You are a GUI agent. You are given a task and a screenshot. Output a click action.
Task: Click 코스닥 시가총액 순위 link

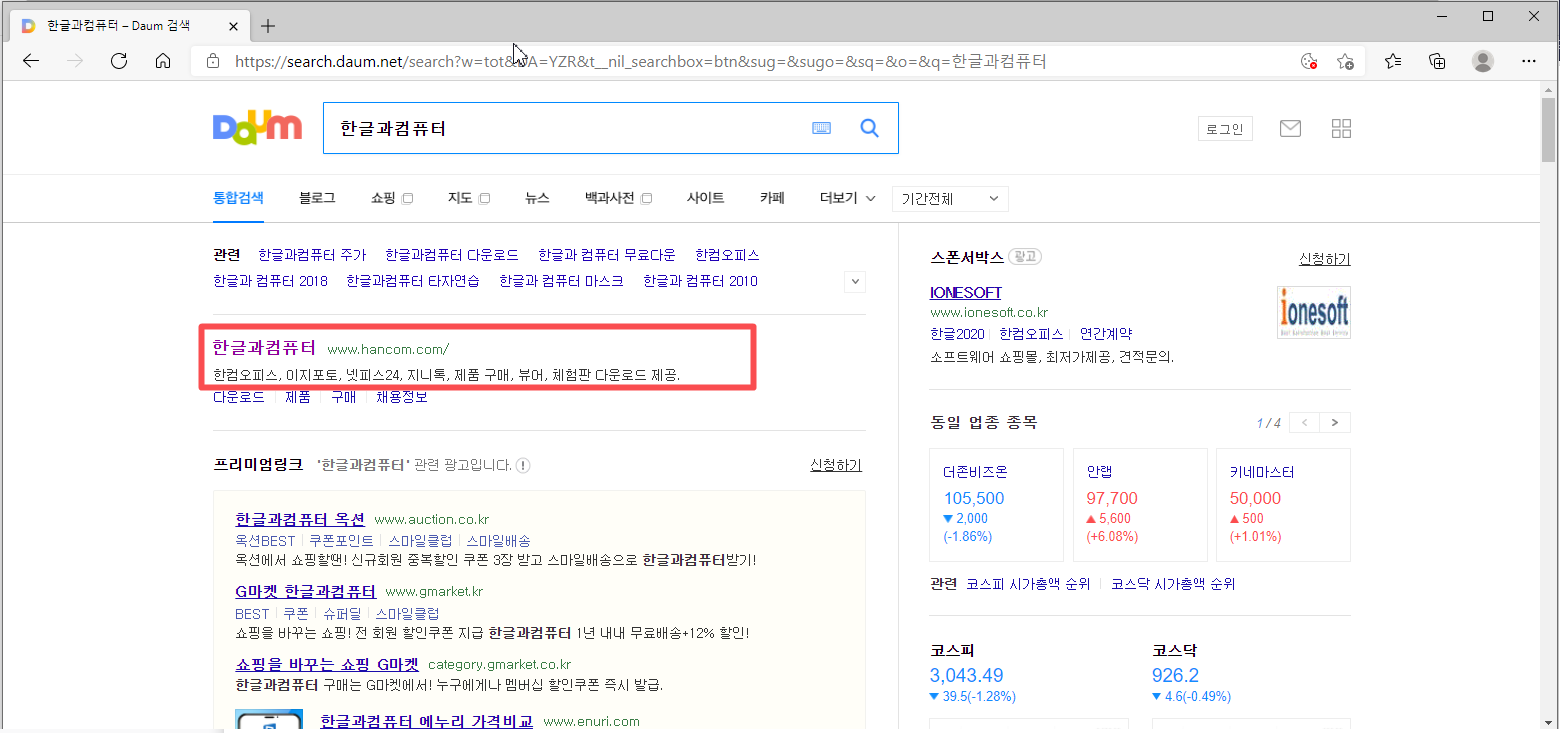pyautogui.click(x=1173, y=584)
